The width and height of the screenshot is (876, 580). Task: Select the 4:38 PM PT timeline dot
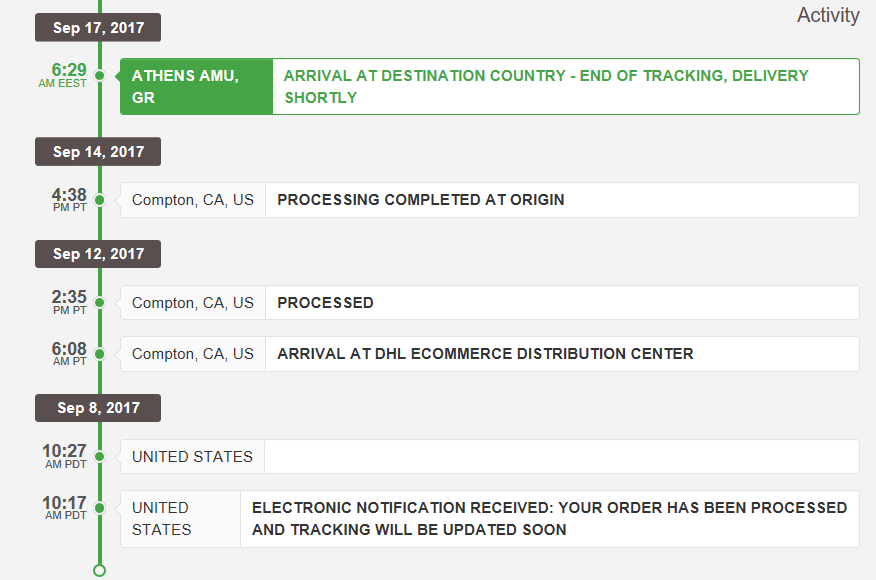[99, 199]
